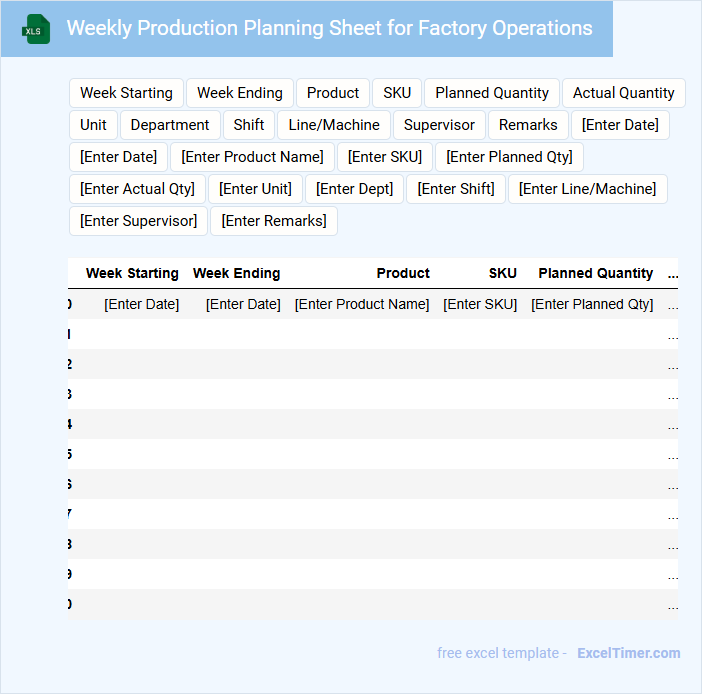Select the Line/Machine tag chip

pos(334,125)
